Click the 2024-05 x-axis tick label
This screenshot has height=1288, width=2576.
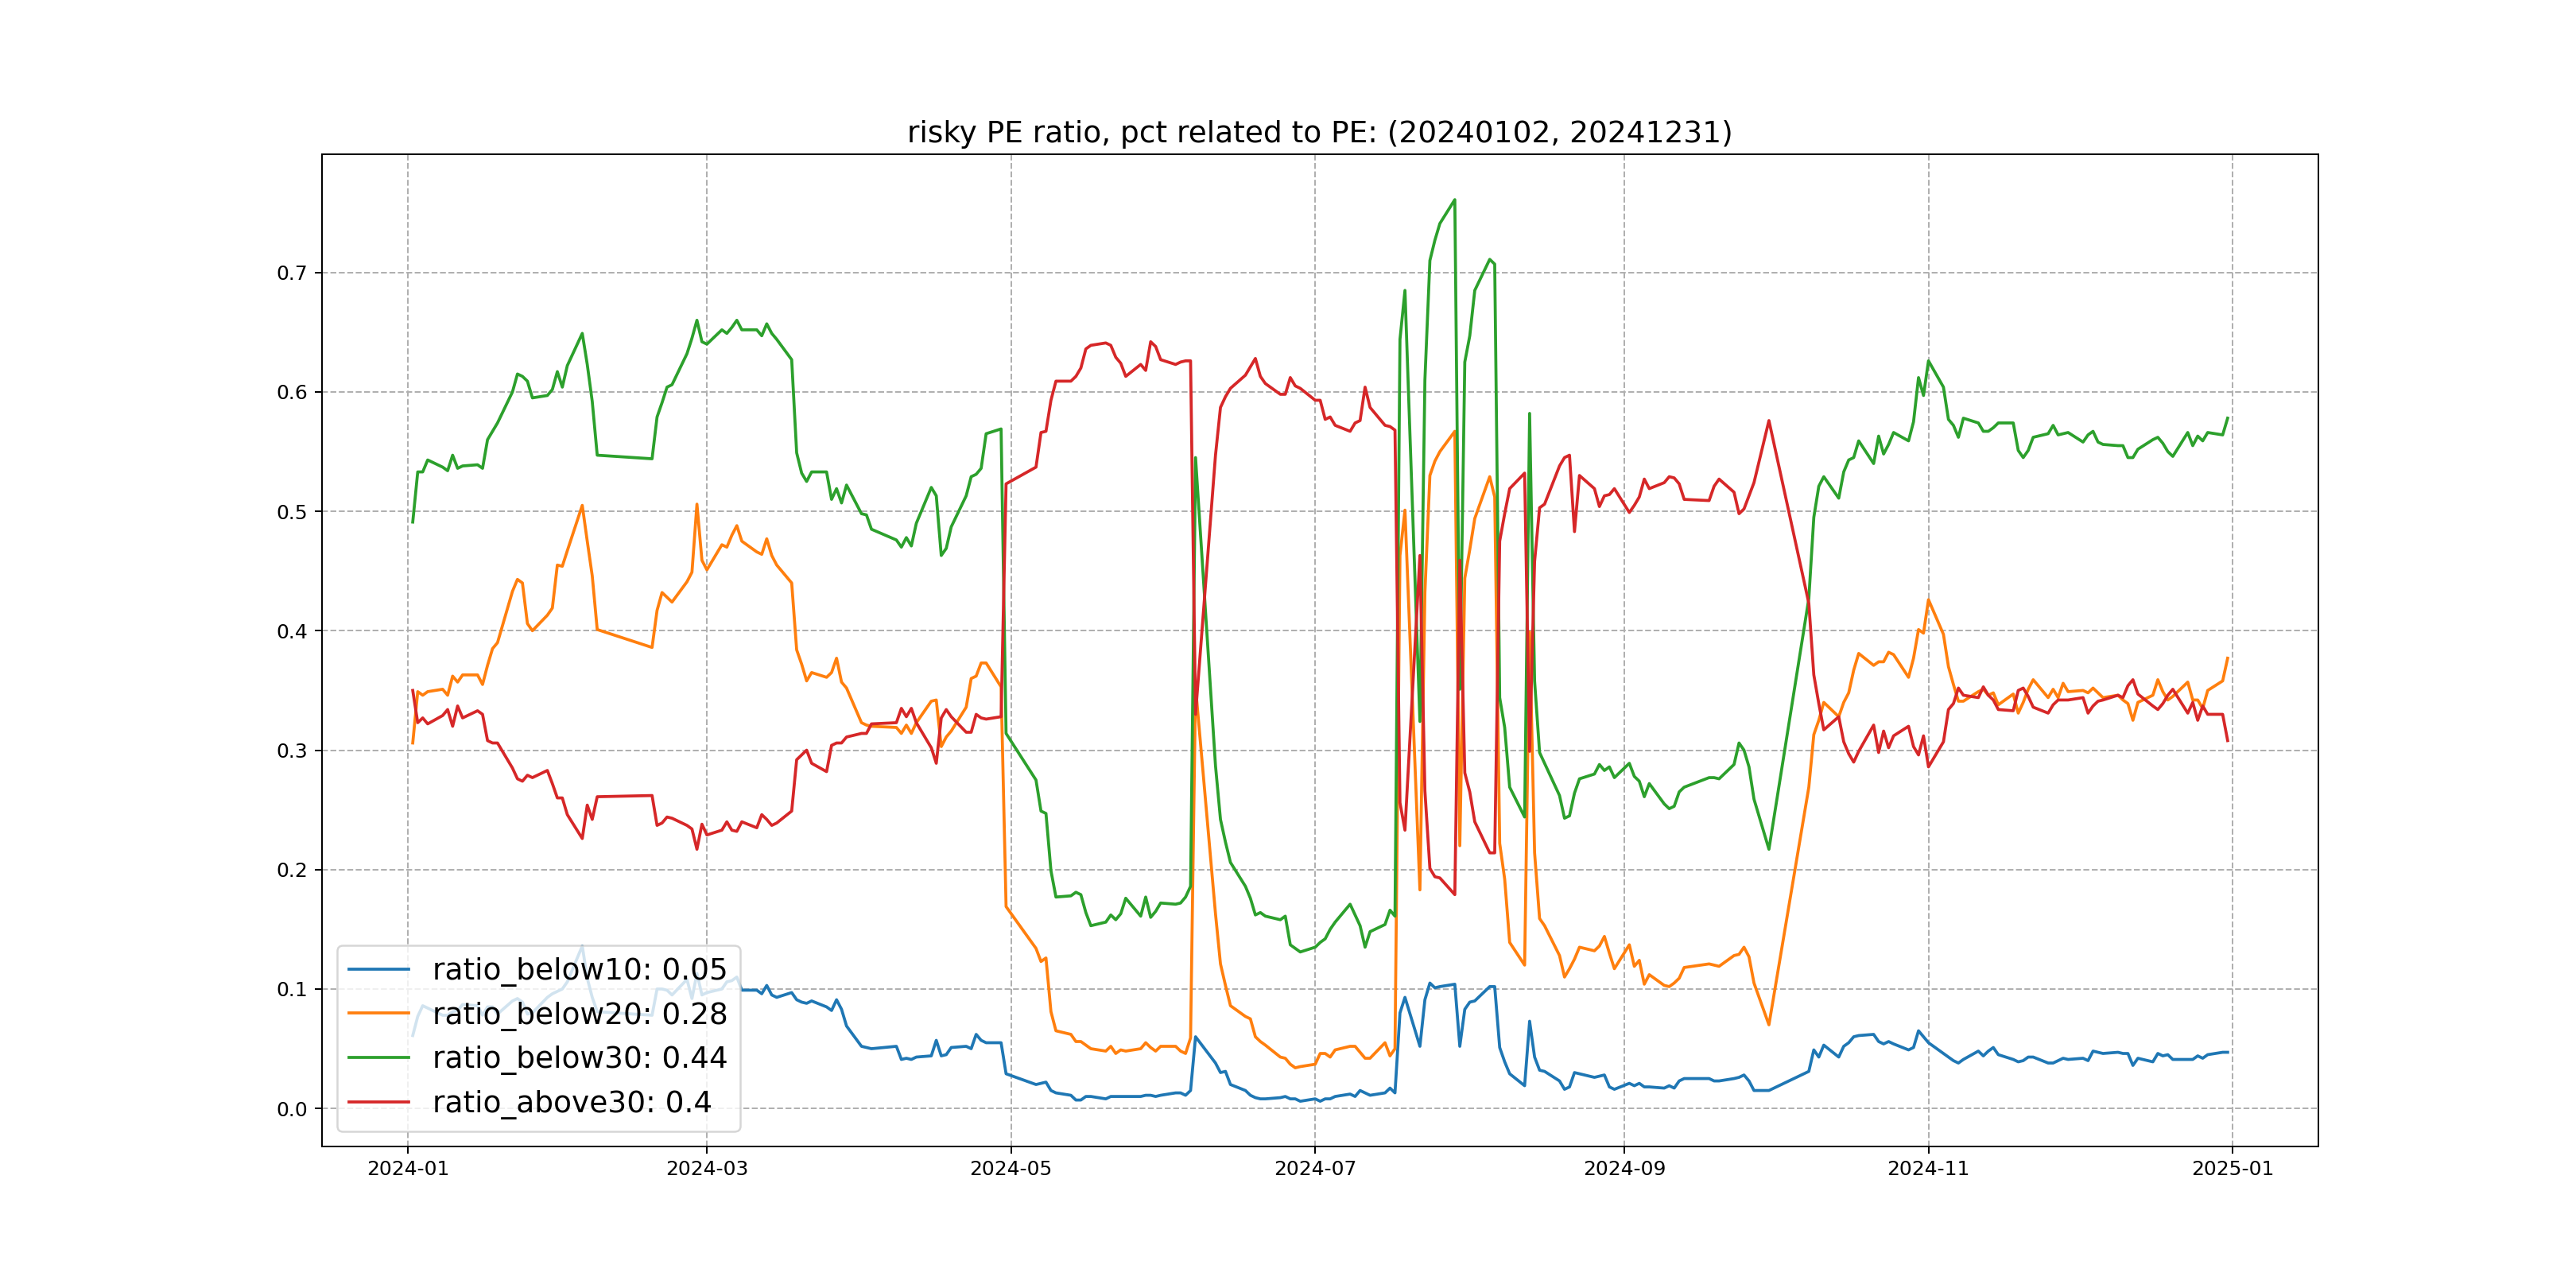coord(1011,1168)
